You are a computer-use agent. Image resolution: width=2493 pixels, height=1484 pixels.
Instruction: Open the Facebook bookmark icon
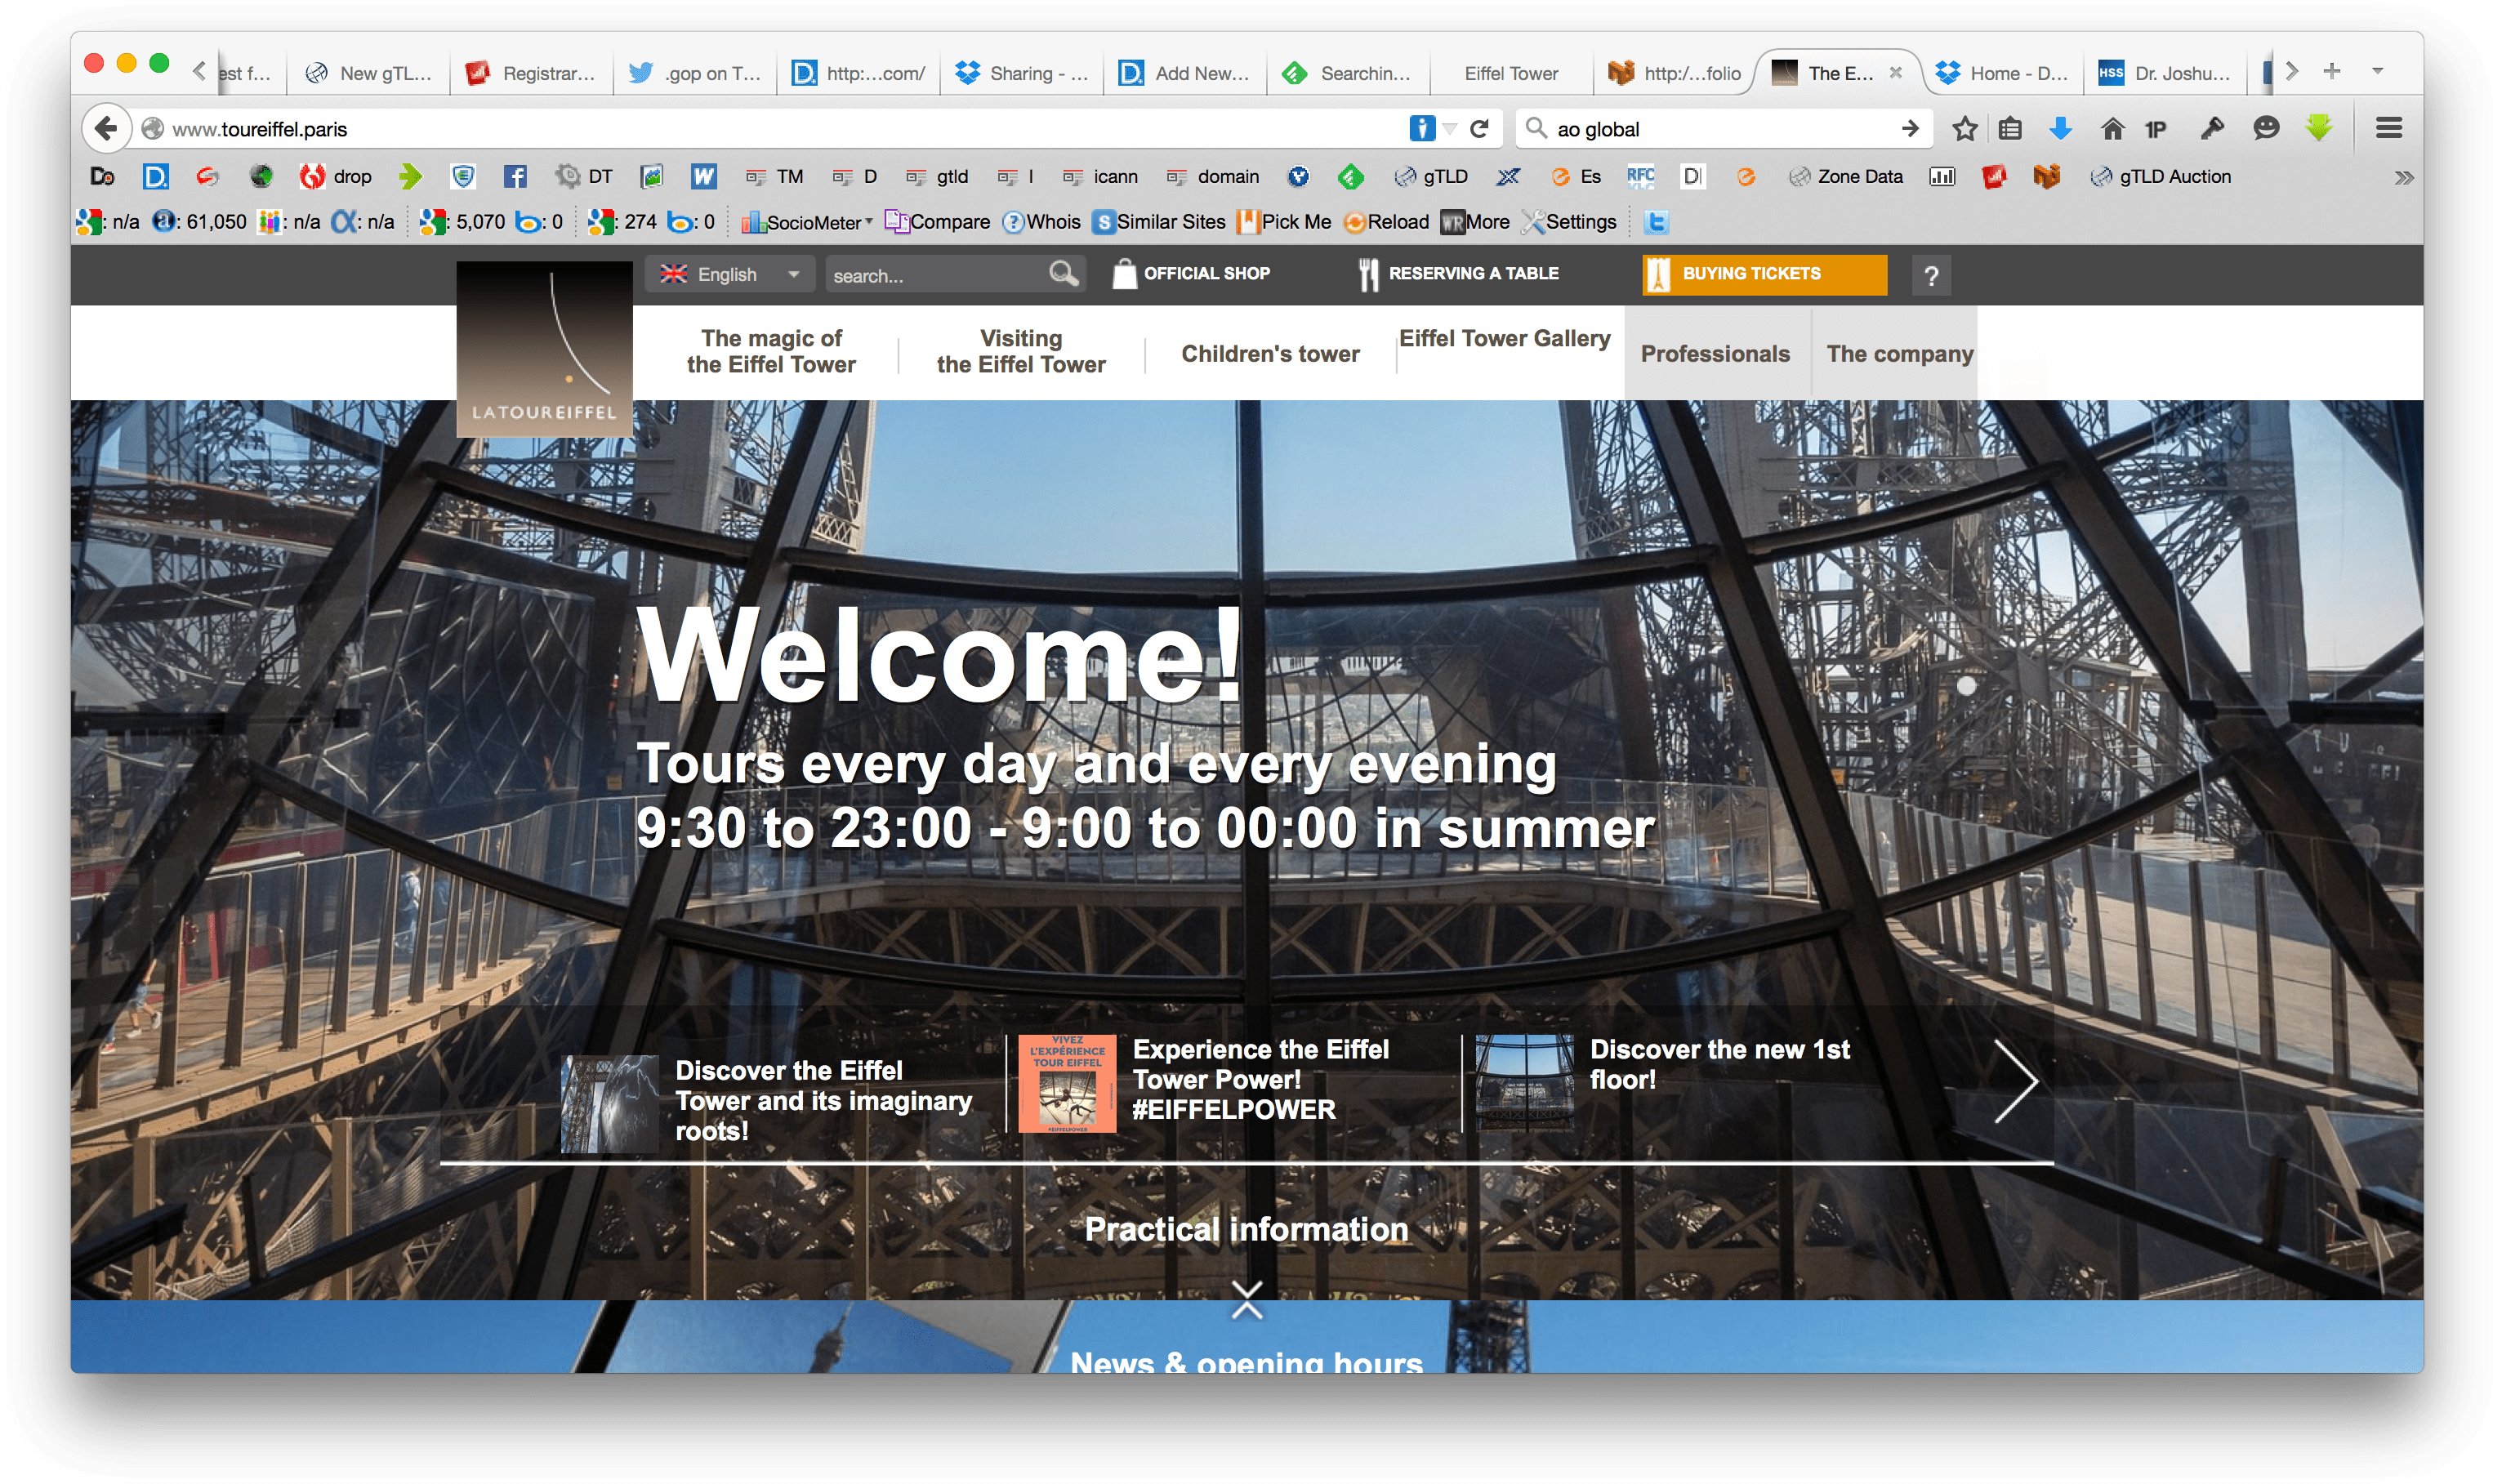(514, 177)
